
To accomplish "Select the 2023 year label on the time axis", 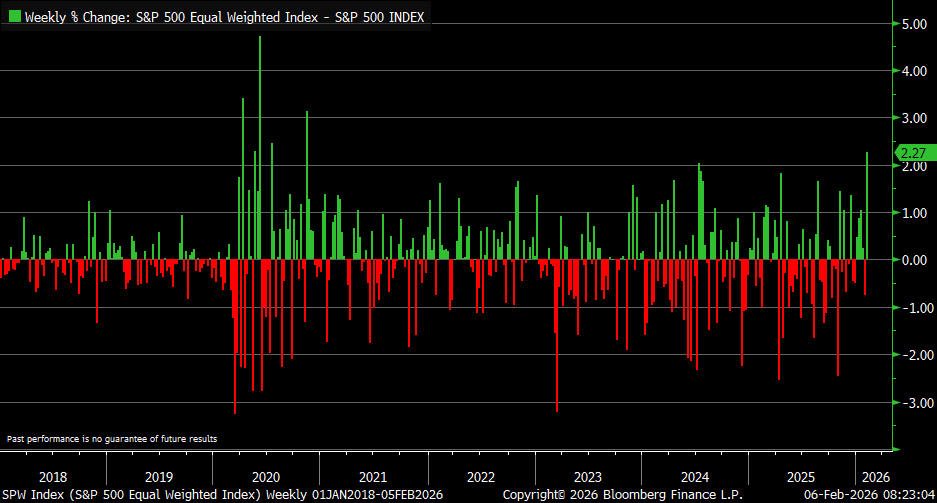I will [587, 476].
